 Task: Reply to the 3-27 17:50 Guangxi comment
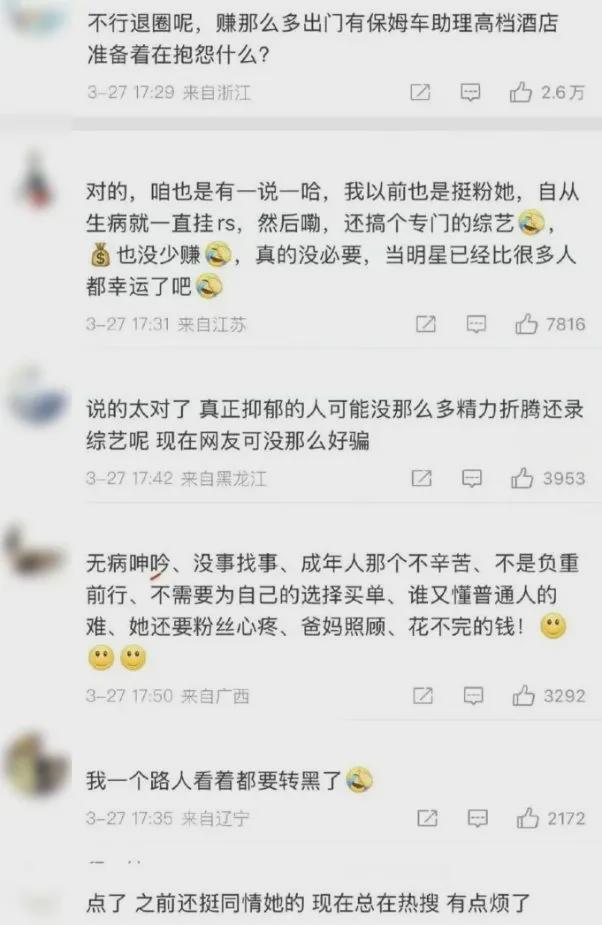pos(473,697)
